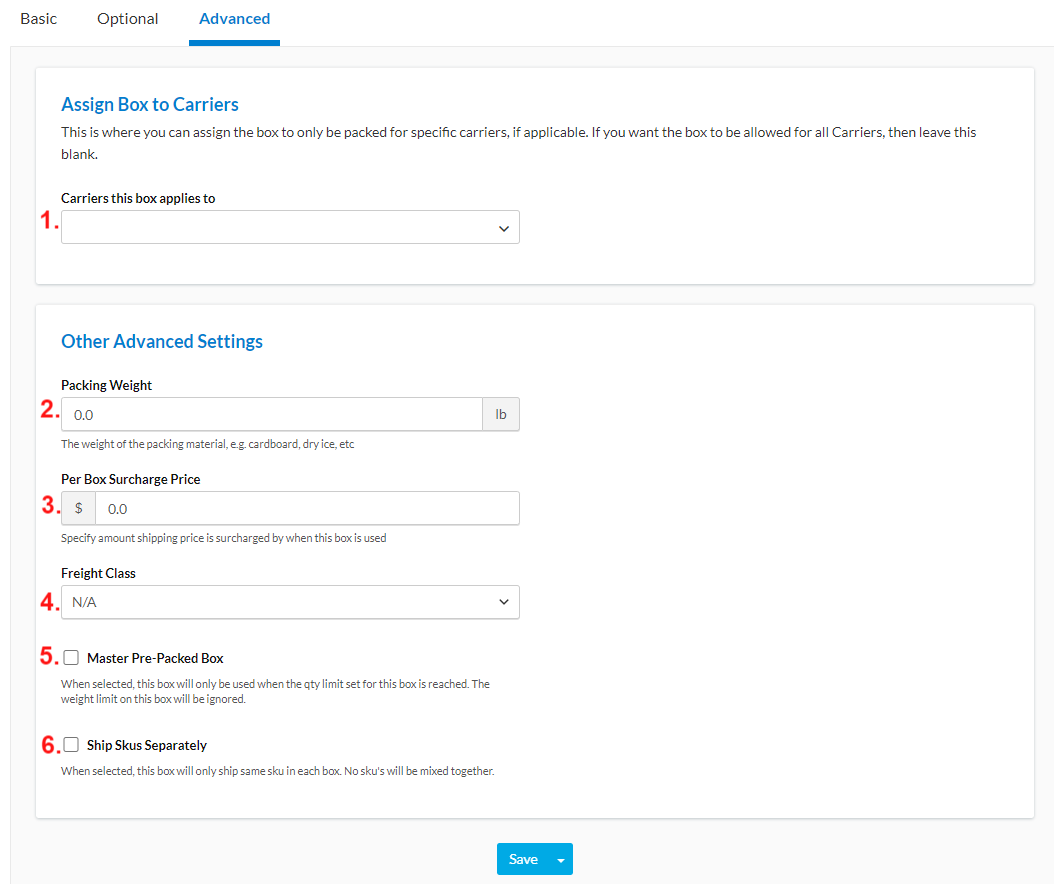Focus the Packing Weight input field
Screen dimensions: 1054x884
272,414
